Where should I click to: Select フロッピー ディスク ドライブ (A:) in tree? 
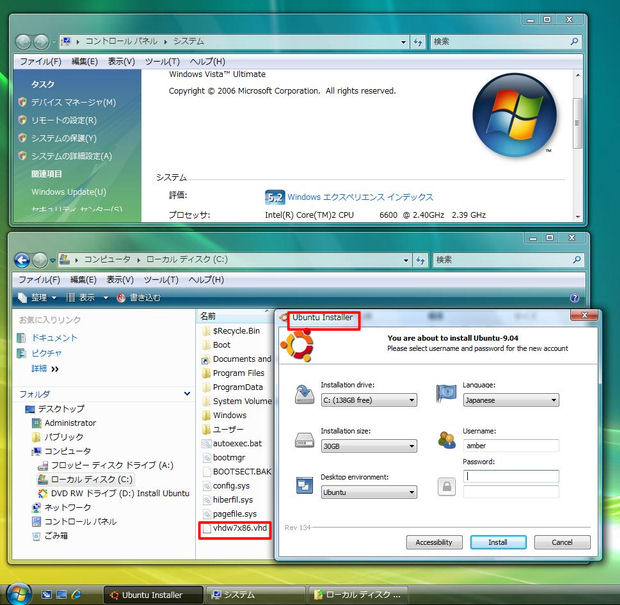tap(112, 465)
